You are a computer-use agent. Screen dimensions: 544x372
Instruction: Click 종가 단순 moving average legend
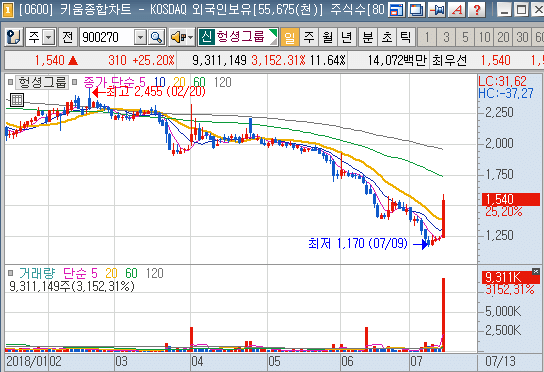(x=109, y=82)
